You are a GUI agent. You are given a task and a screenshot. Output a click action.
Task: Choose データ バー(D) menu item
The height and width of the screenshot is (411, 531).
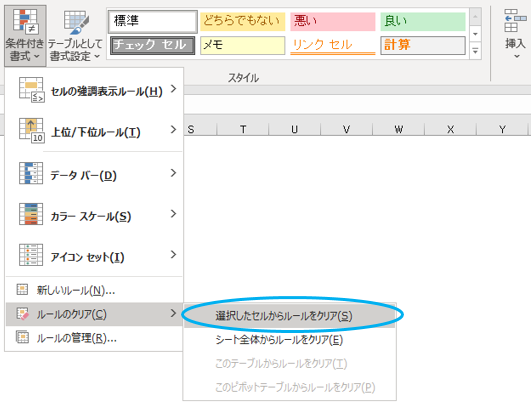pos(94,173)
